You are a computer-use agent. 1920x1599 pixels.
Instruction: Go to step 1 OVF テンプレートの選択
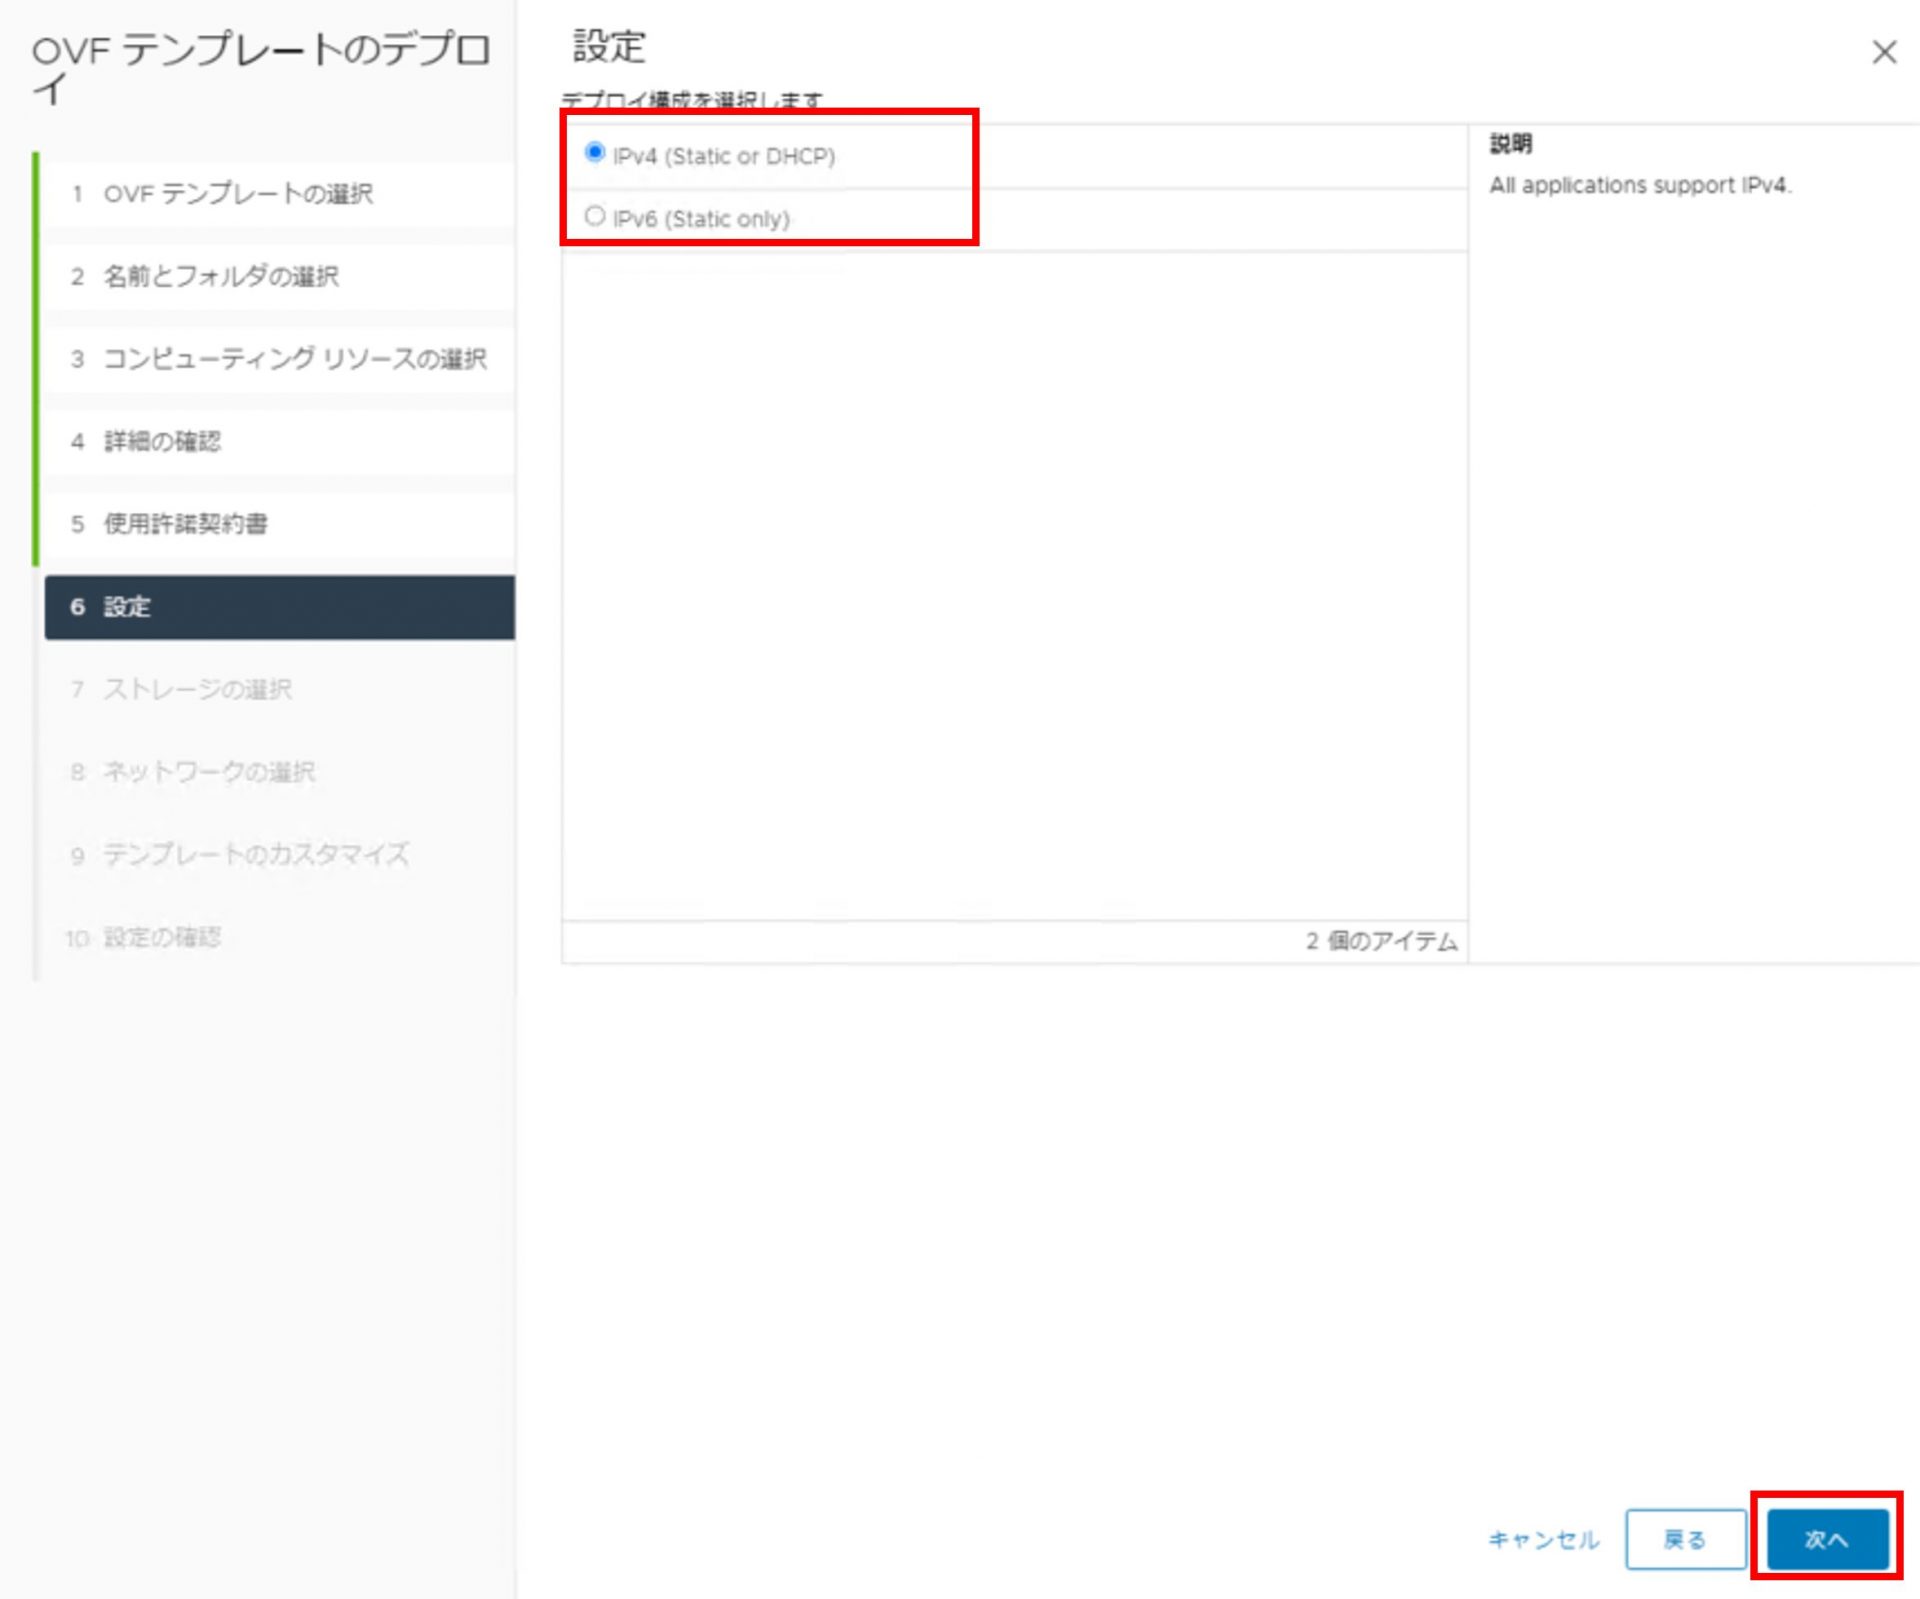click(238, 194)
